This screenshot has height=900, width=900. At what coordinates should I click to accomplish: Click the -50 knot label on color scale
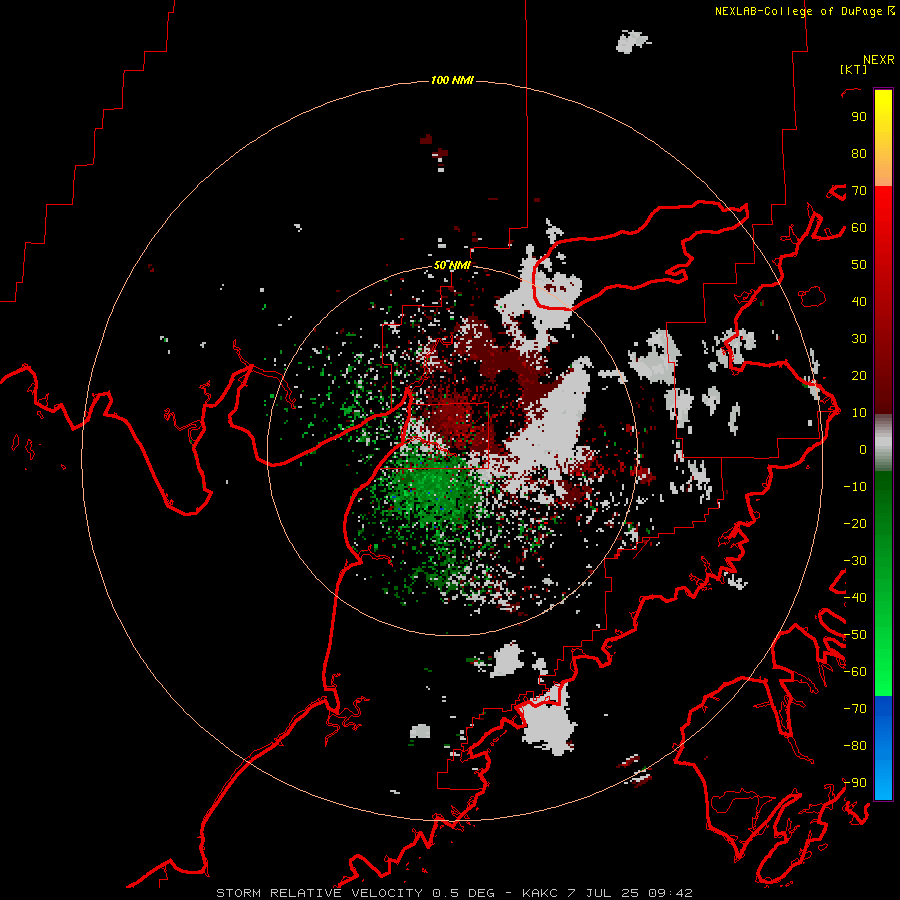[855, 635]
